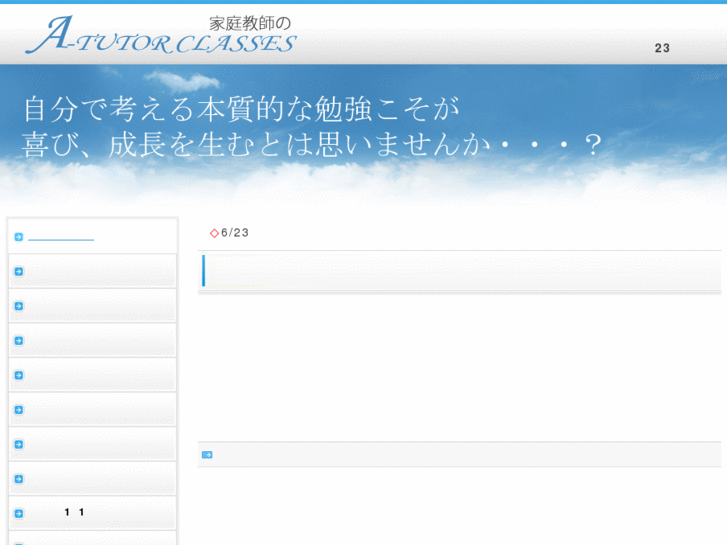Open the "6/23" news entry
The height and width of the screenshot is (545, 727).
235,232
